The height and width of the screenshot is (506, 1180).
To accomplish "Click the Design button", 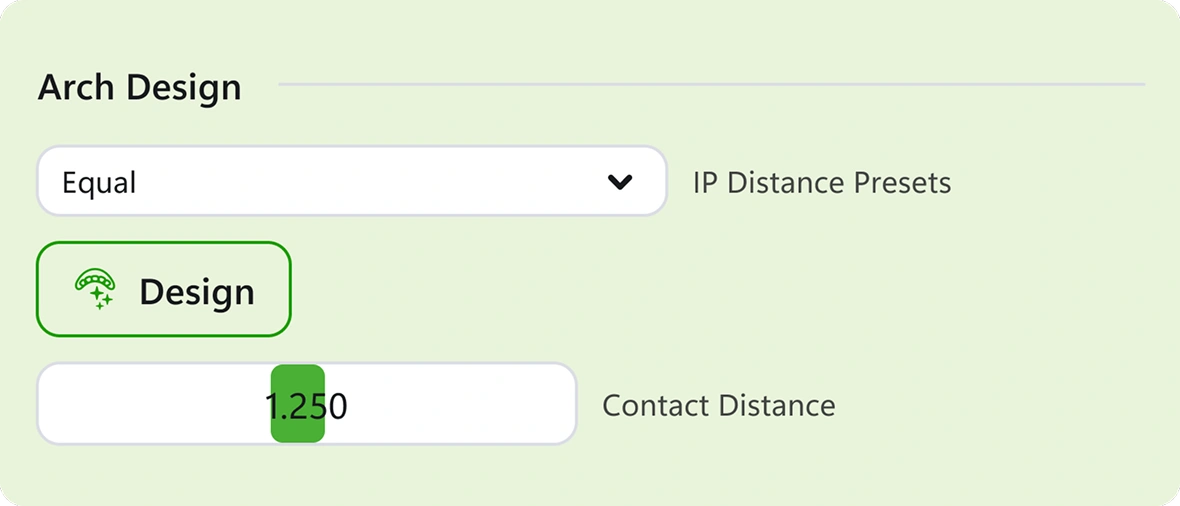I will 163,289.
